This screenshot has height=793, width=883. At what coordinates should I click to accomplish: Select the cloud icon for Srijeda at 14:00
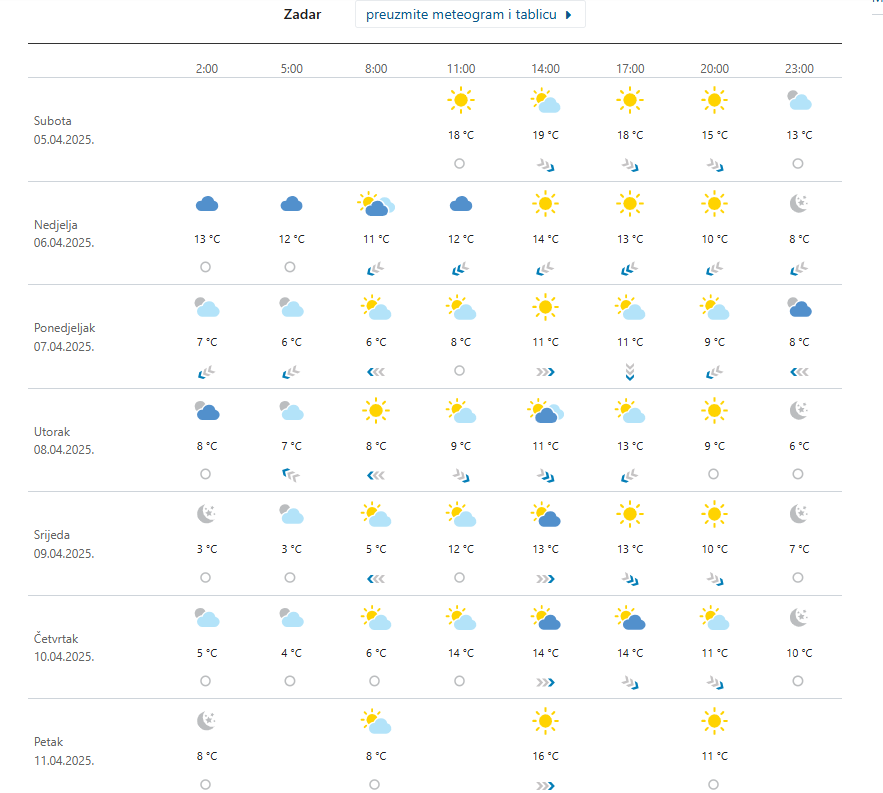(545, 515)
